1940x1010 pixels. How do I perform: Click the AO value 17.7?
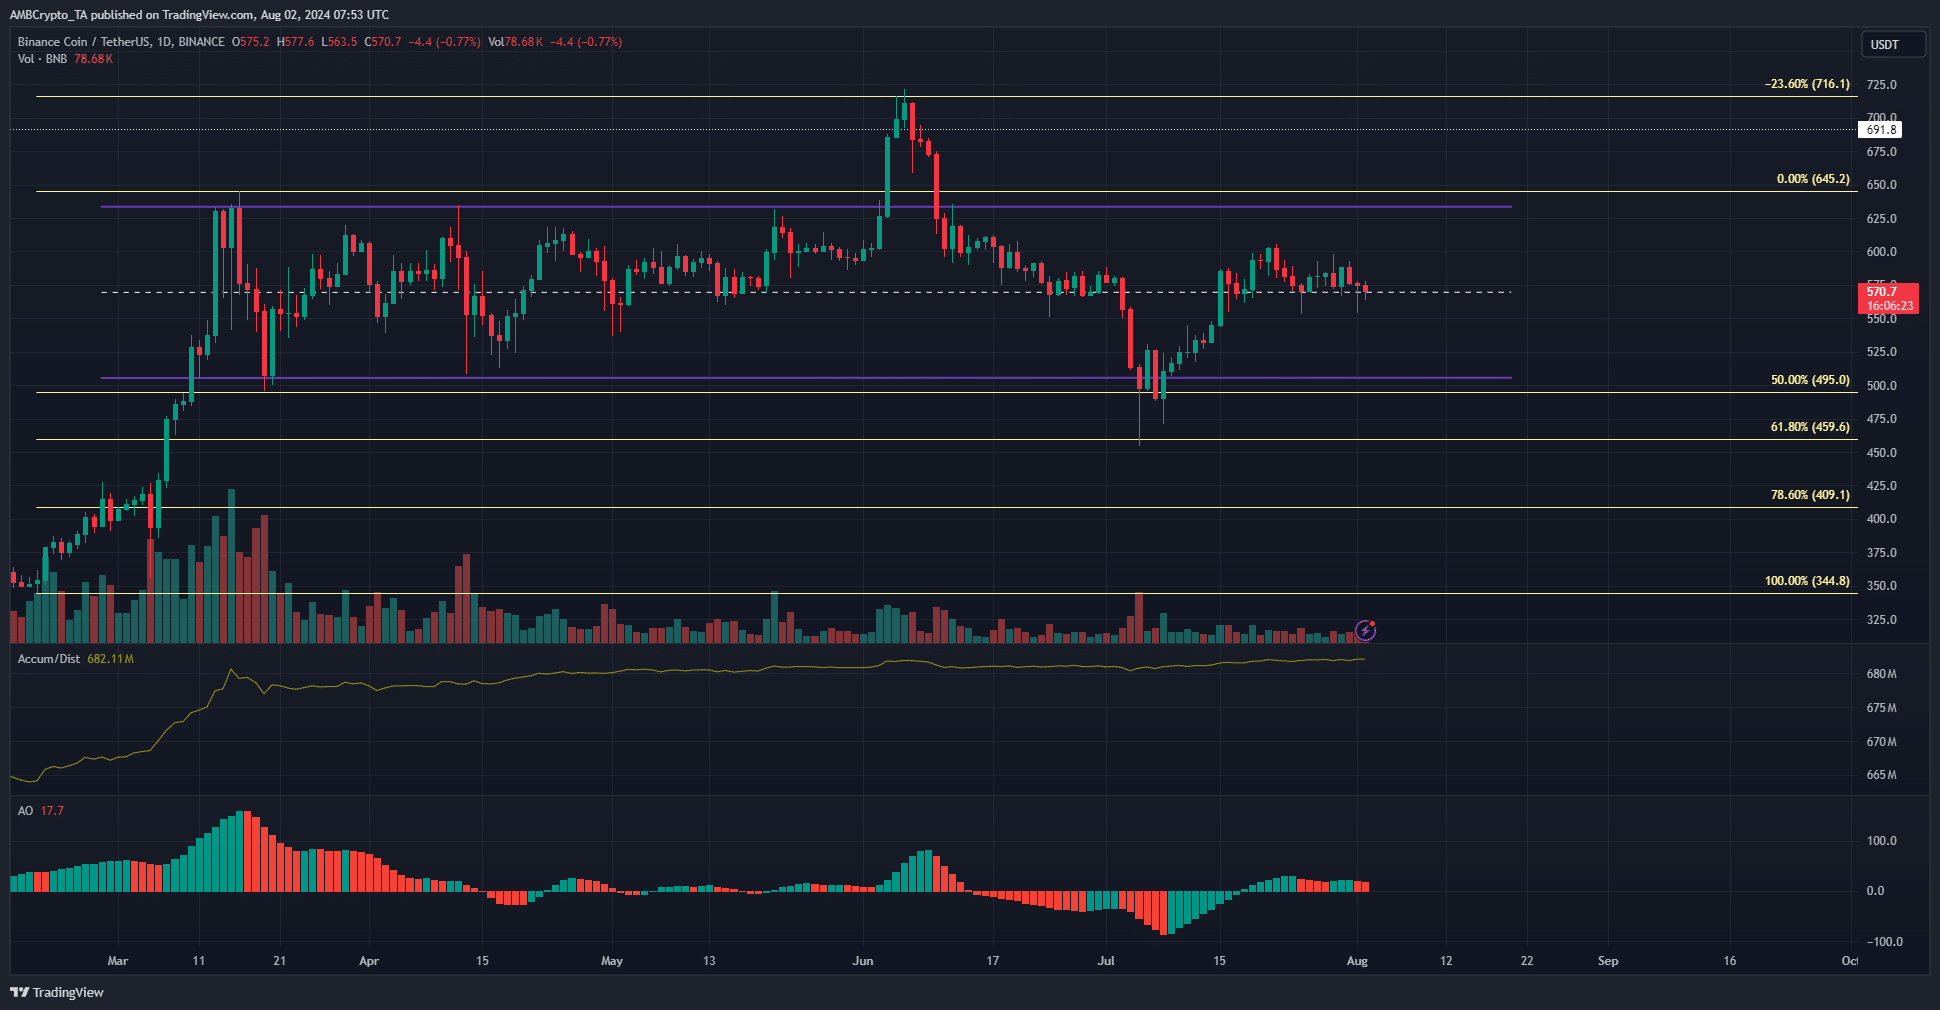point(52,811)
